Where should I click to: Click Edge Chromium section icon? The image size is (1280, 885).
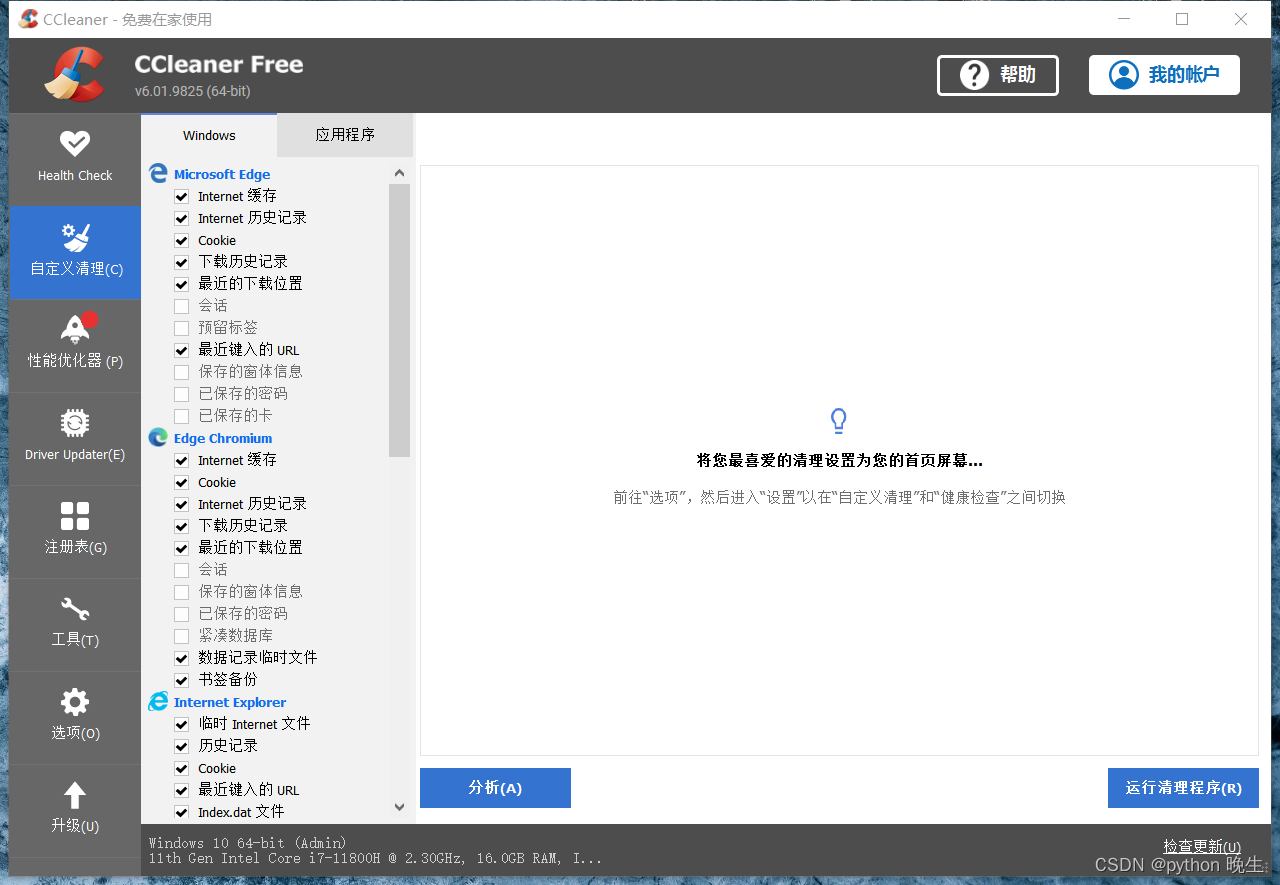[158, 438]
